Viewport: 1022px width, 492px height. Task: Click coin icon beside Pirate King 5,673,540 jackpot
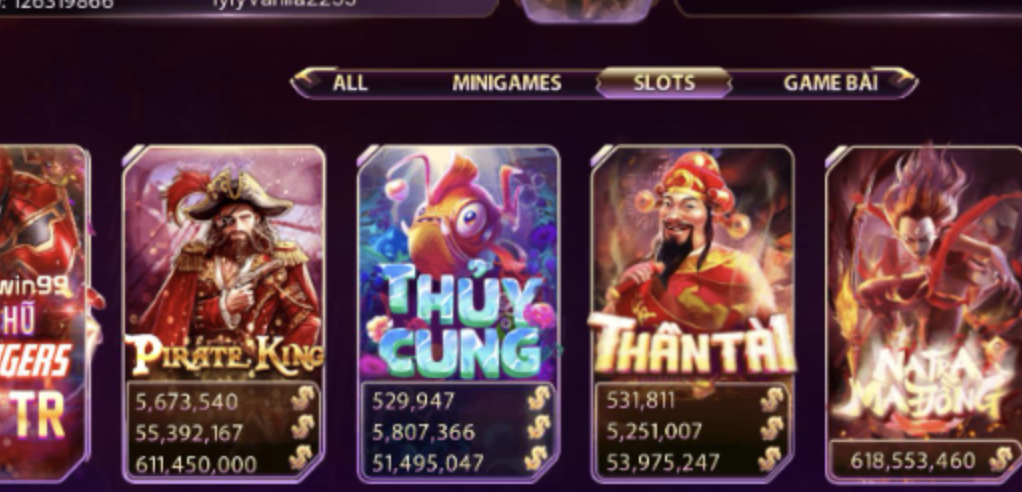tap(302, 398)
